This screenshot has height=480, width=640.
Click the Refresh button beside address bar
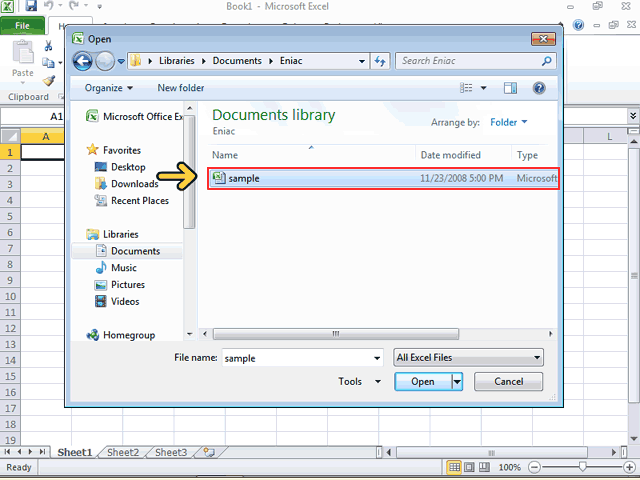pyautogui.click(x=380, y=61)
